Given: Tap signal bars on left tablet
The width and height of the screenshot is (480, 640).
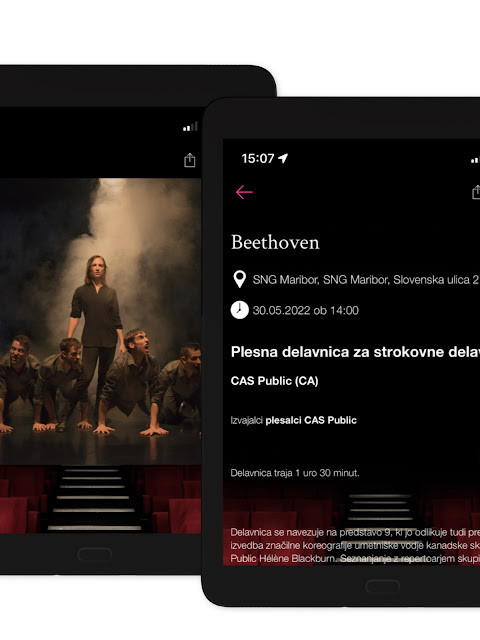Looking at the screenshot, I should pos(190,127).
